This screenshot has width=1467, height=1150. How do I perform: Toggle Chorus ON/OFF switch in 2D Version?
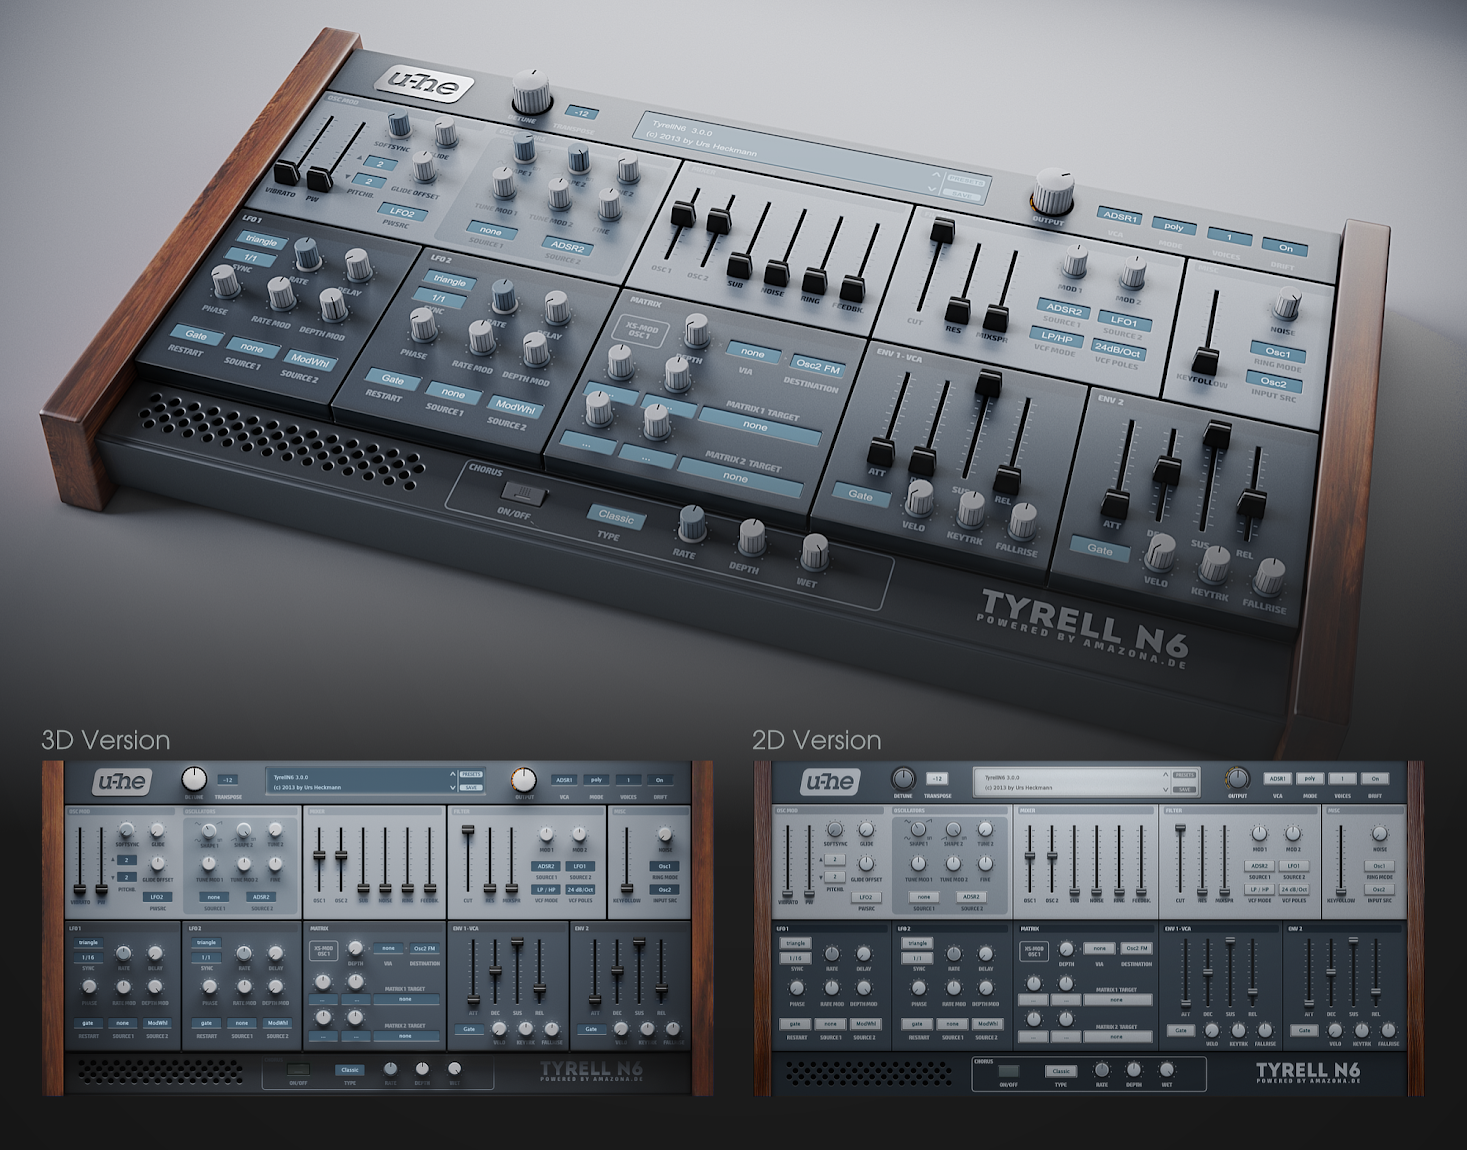pyautogui.click(x=1009, y=1071)
